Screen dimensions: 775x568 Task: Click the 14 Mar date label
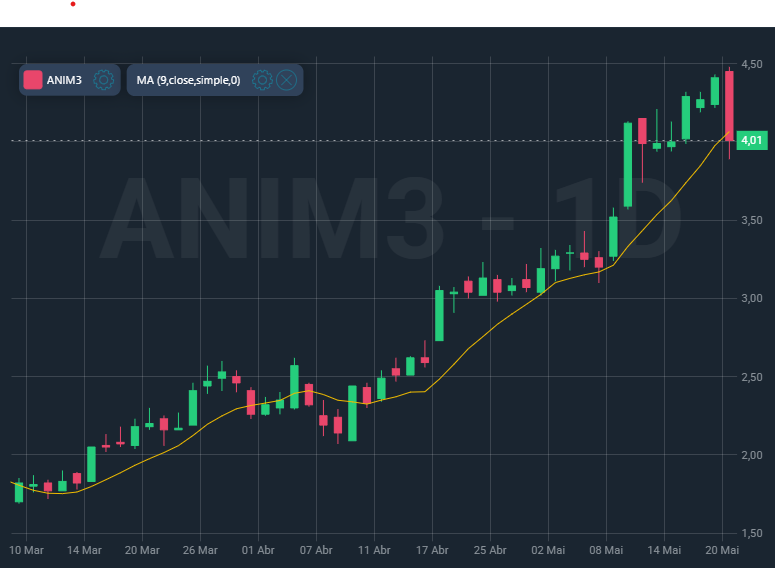click(x=85, y=550)
